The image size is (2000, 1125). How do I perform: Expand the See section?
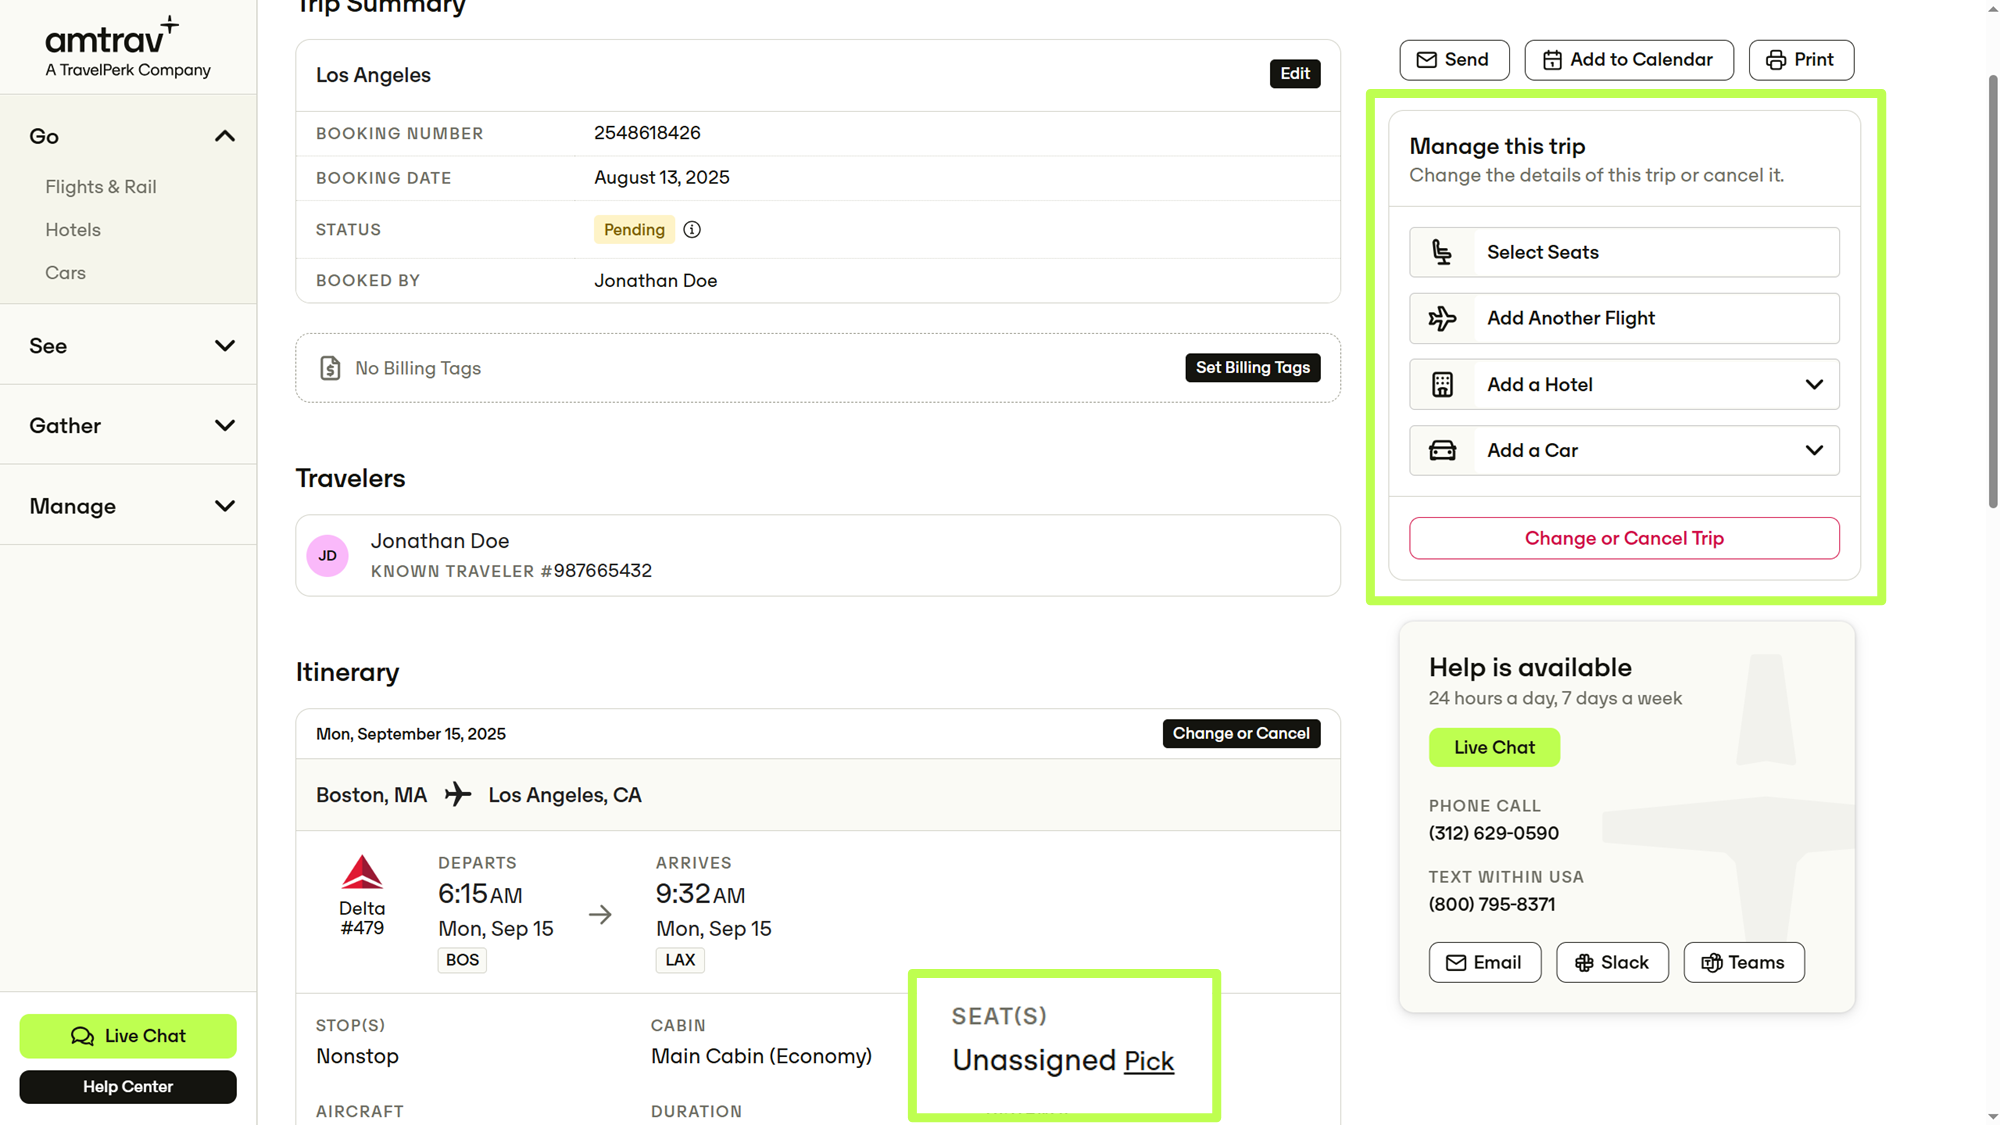tap(225, 346)
